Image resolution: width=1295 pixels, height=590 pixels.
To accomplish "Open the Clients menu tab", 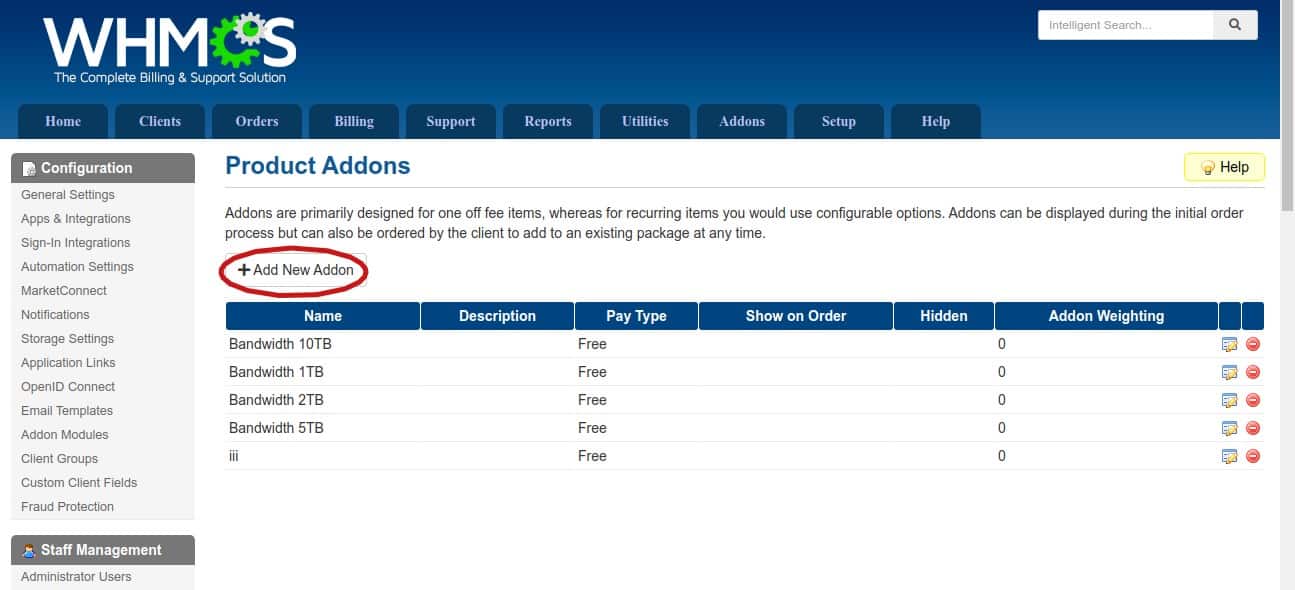I will [x=160, y=121].
